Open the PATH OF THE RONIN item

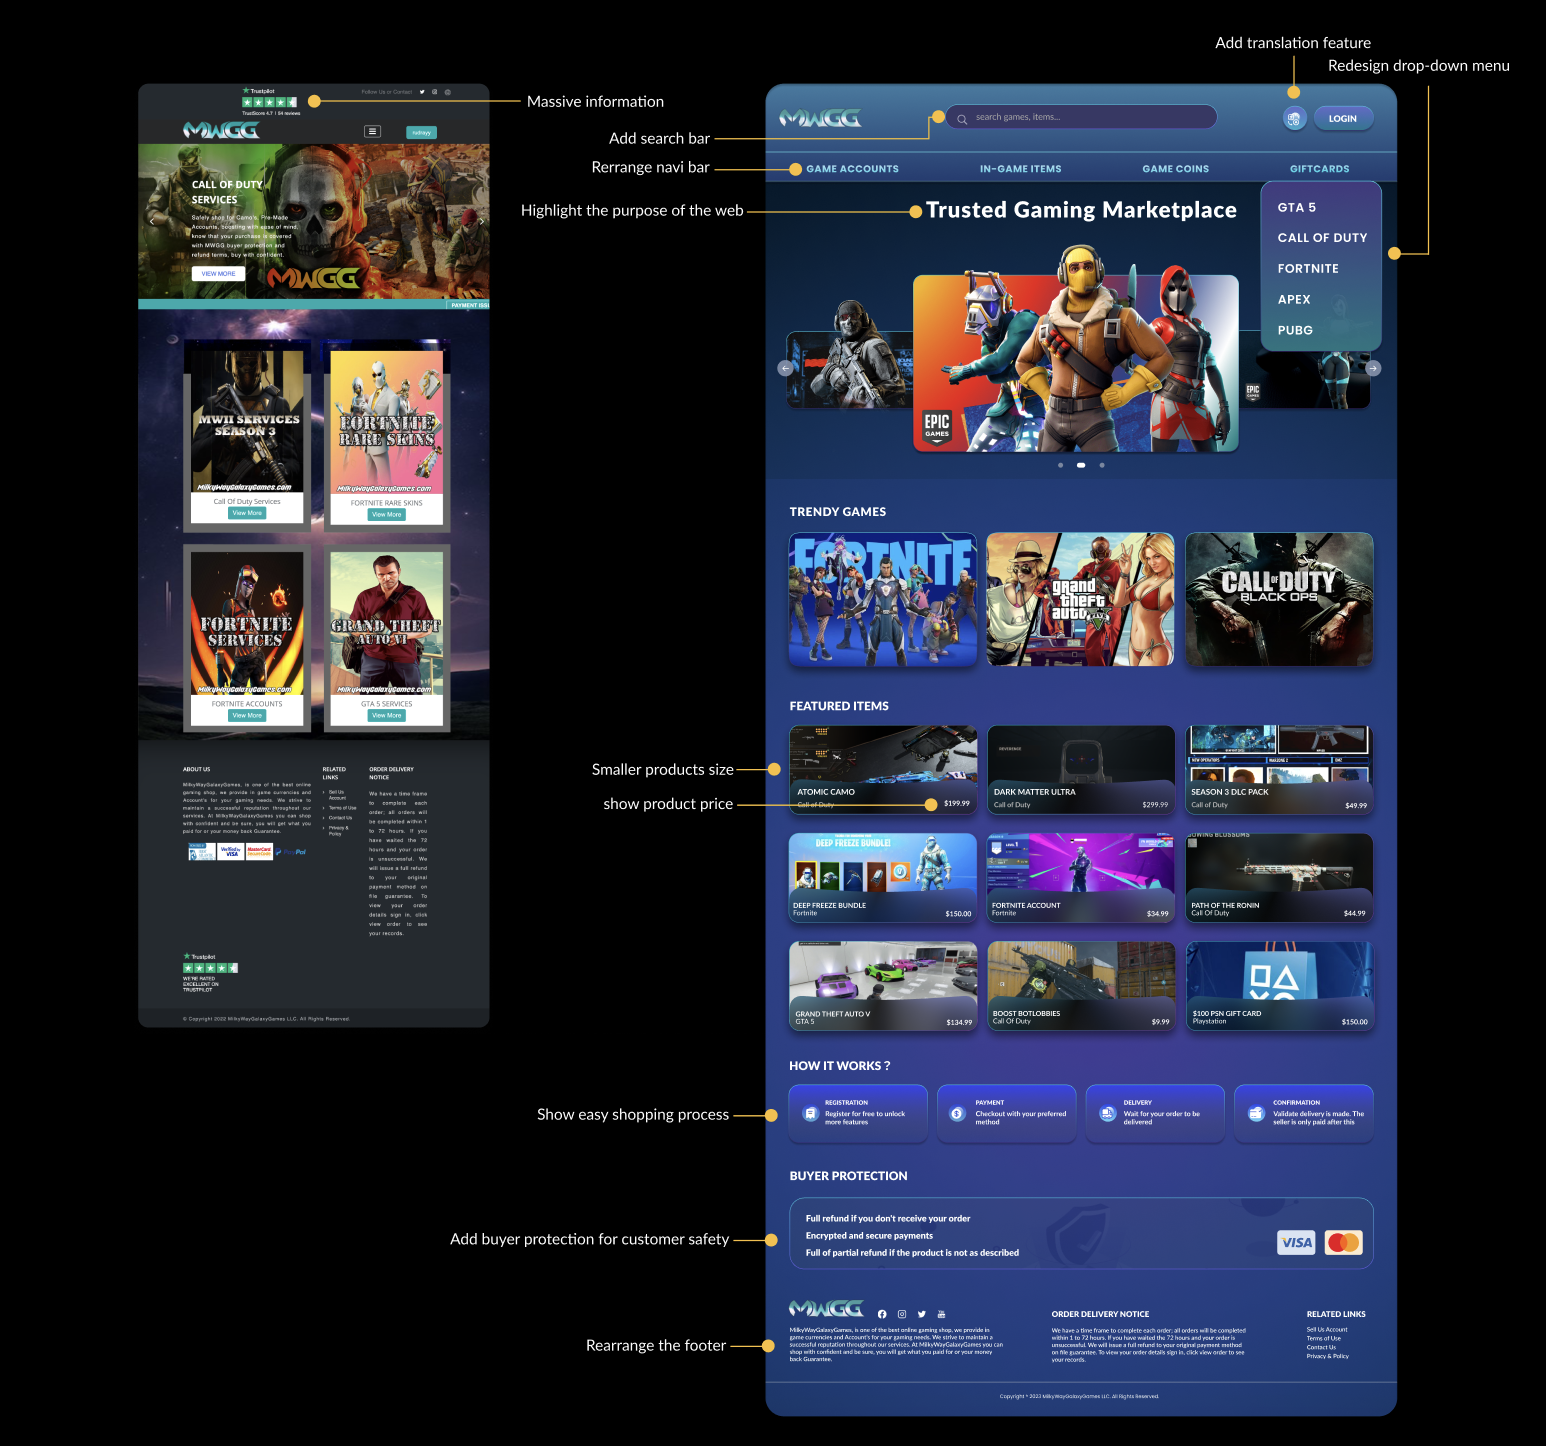click(1279, 877)
